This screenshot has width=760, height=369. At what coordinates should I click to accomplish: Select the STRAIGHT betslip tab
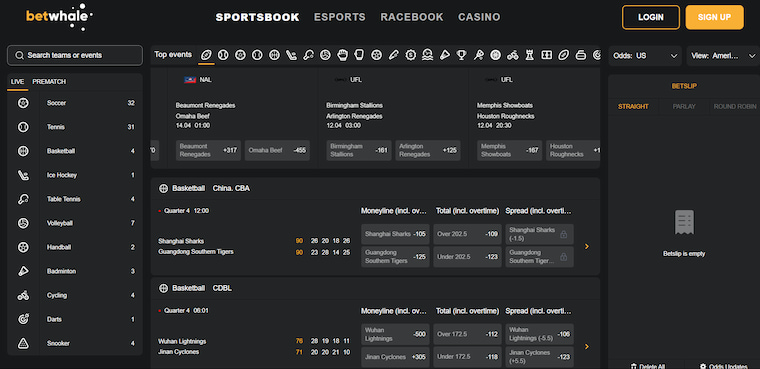point(633,107)
